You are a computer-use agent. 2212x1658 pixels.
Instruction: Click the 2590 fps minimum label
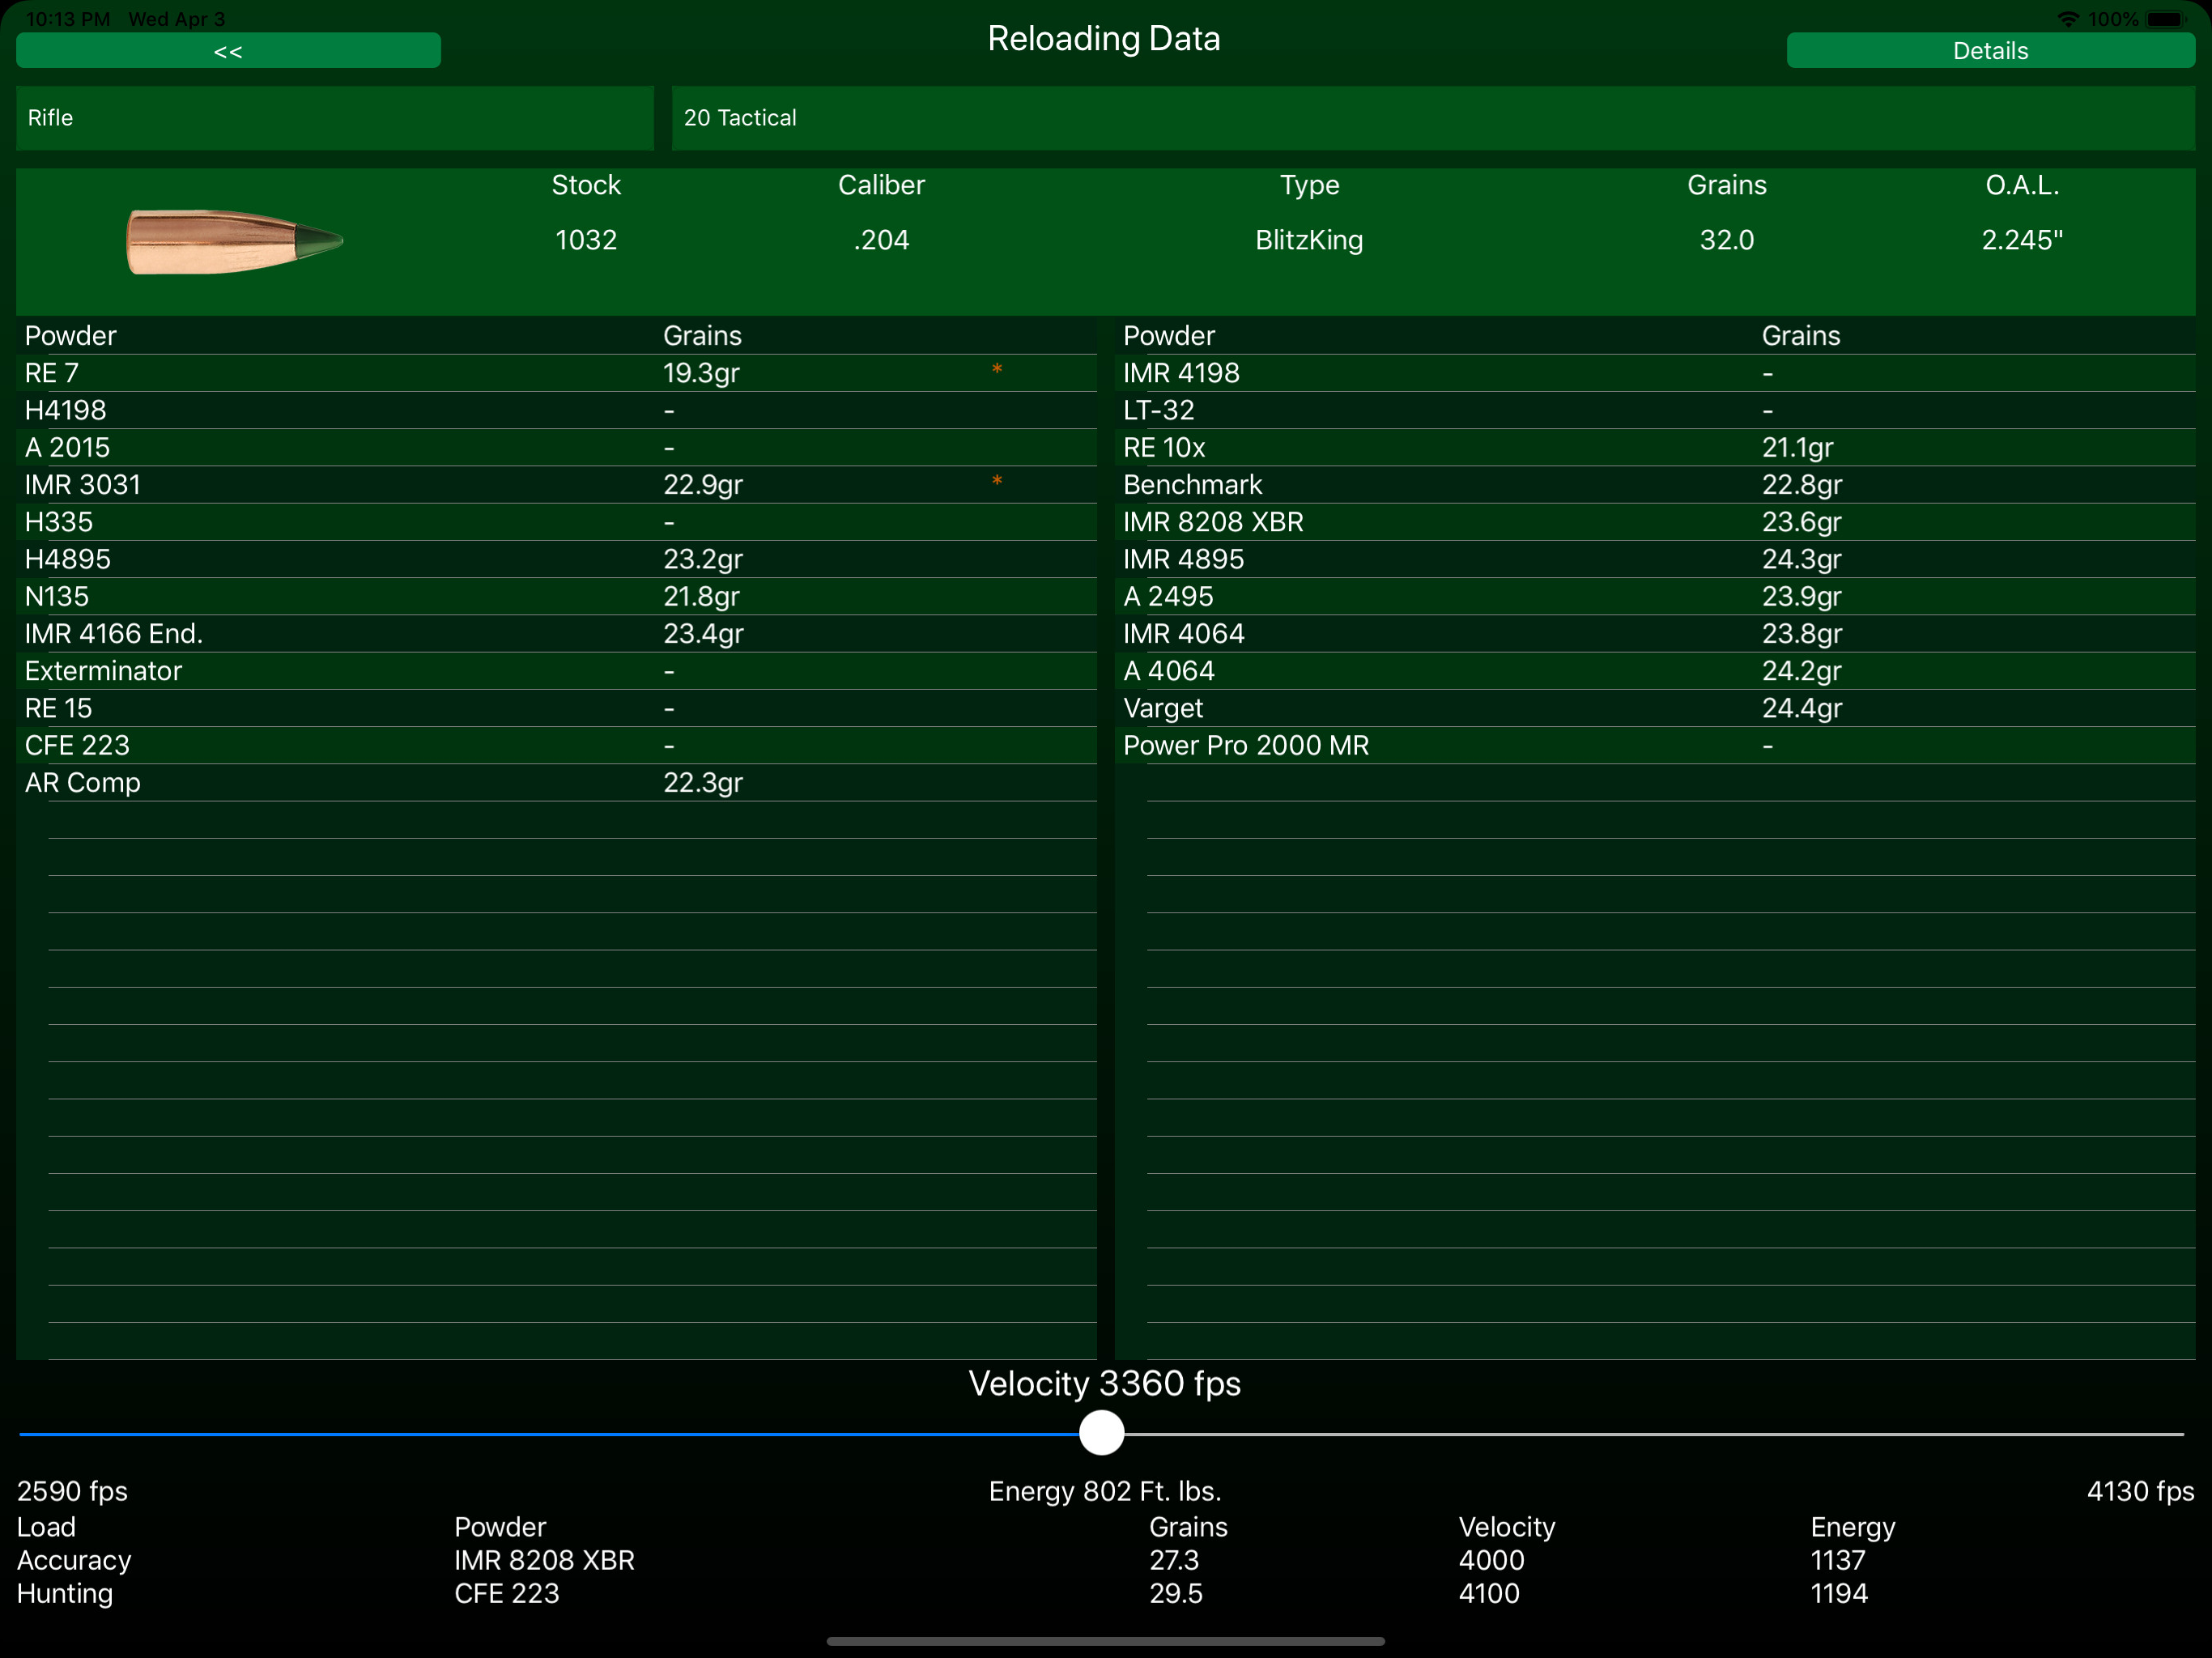coord(72,1491)
